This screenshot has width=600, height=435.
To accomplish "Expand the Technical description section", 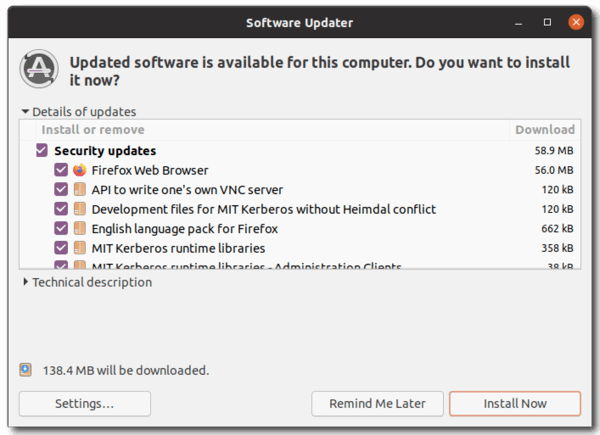I will pyautogui.click(x=25, y=282).
